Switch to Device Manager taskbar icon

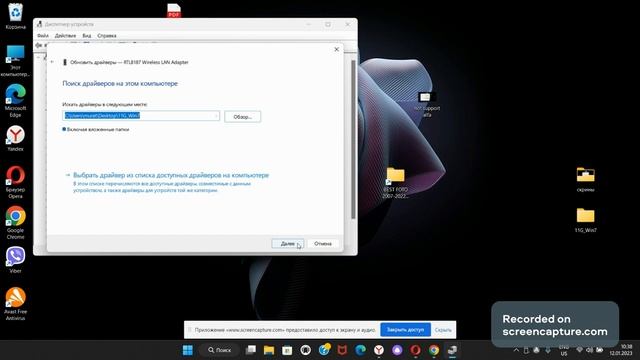click(452, 350)
